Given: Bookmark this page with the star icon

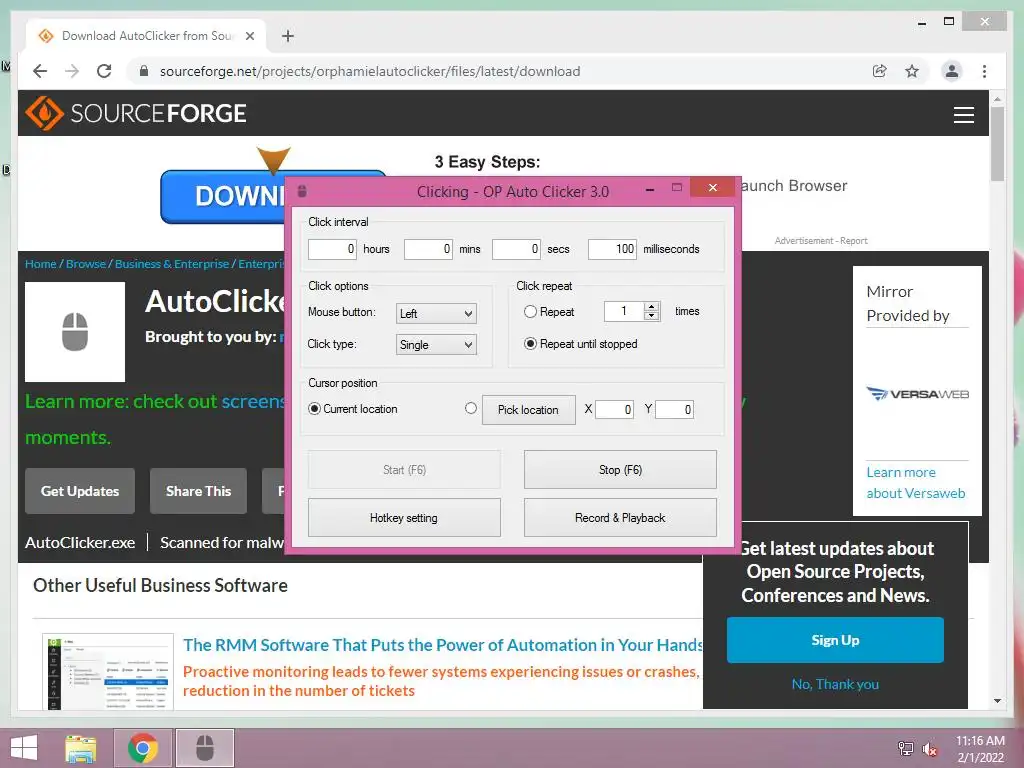Looking at the screenshot, I should [x=912, y=71].
